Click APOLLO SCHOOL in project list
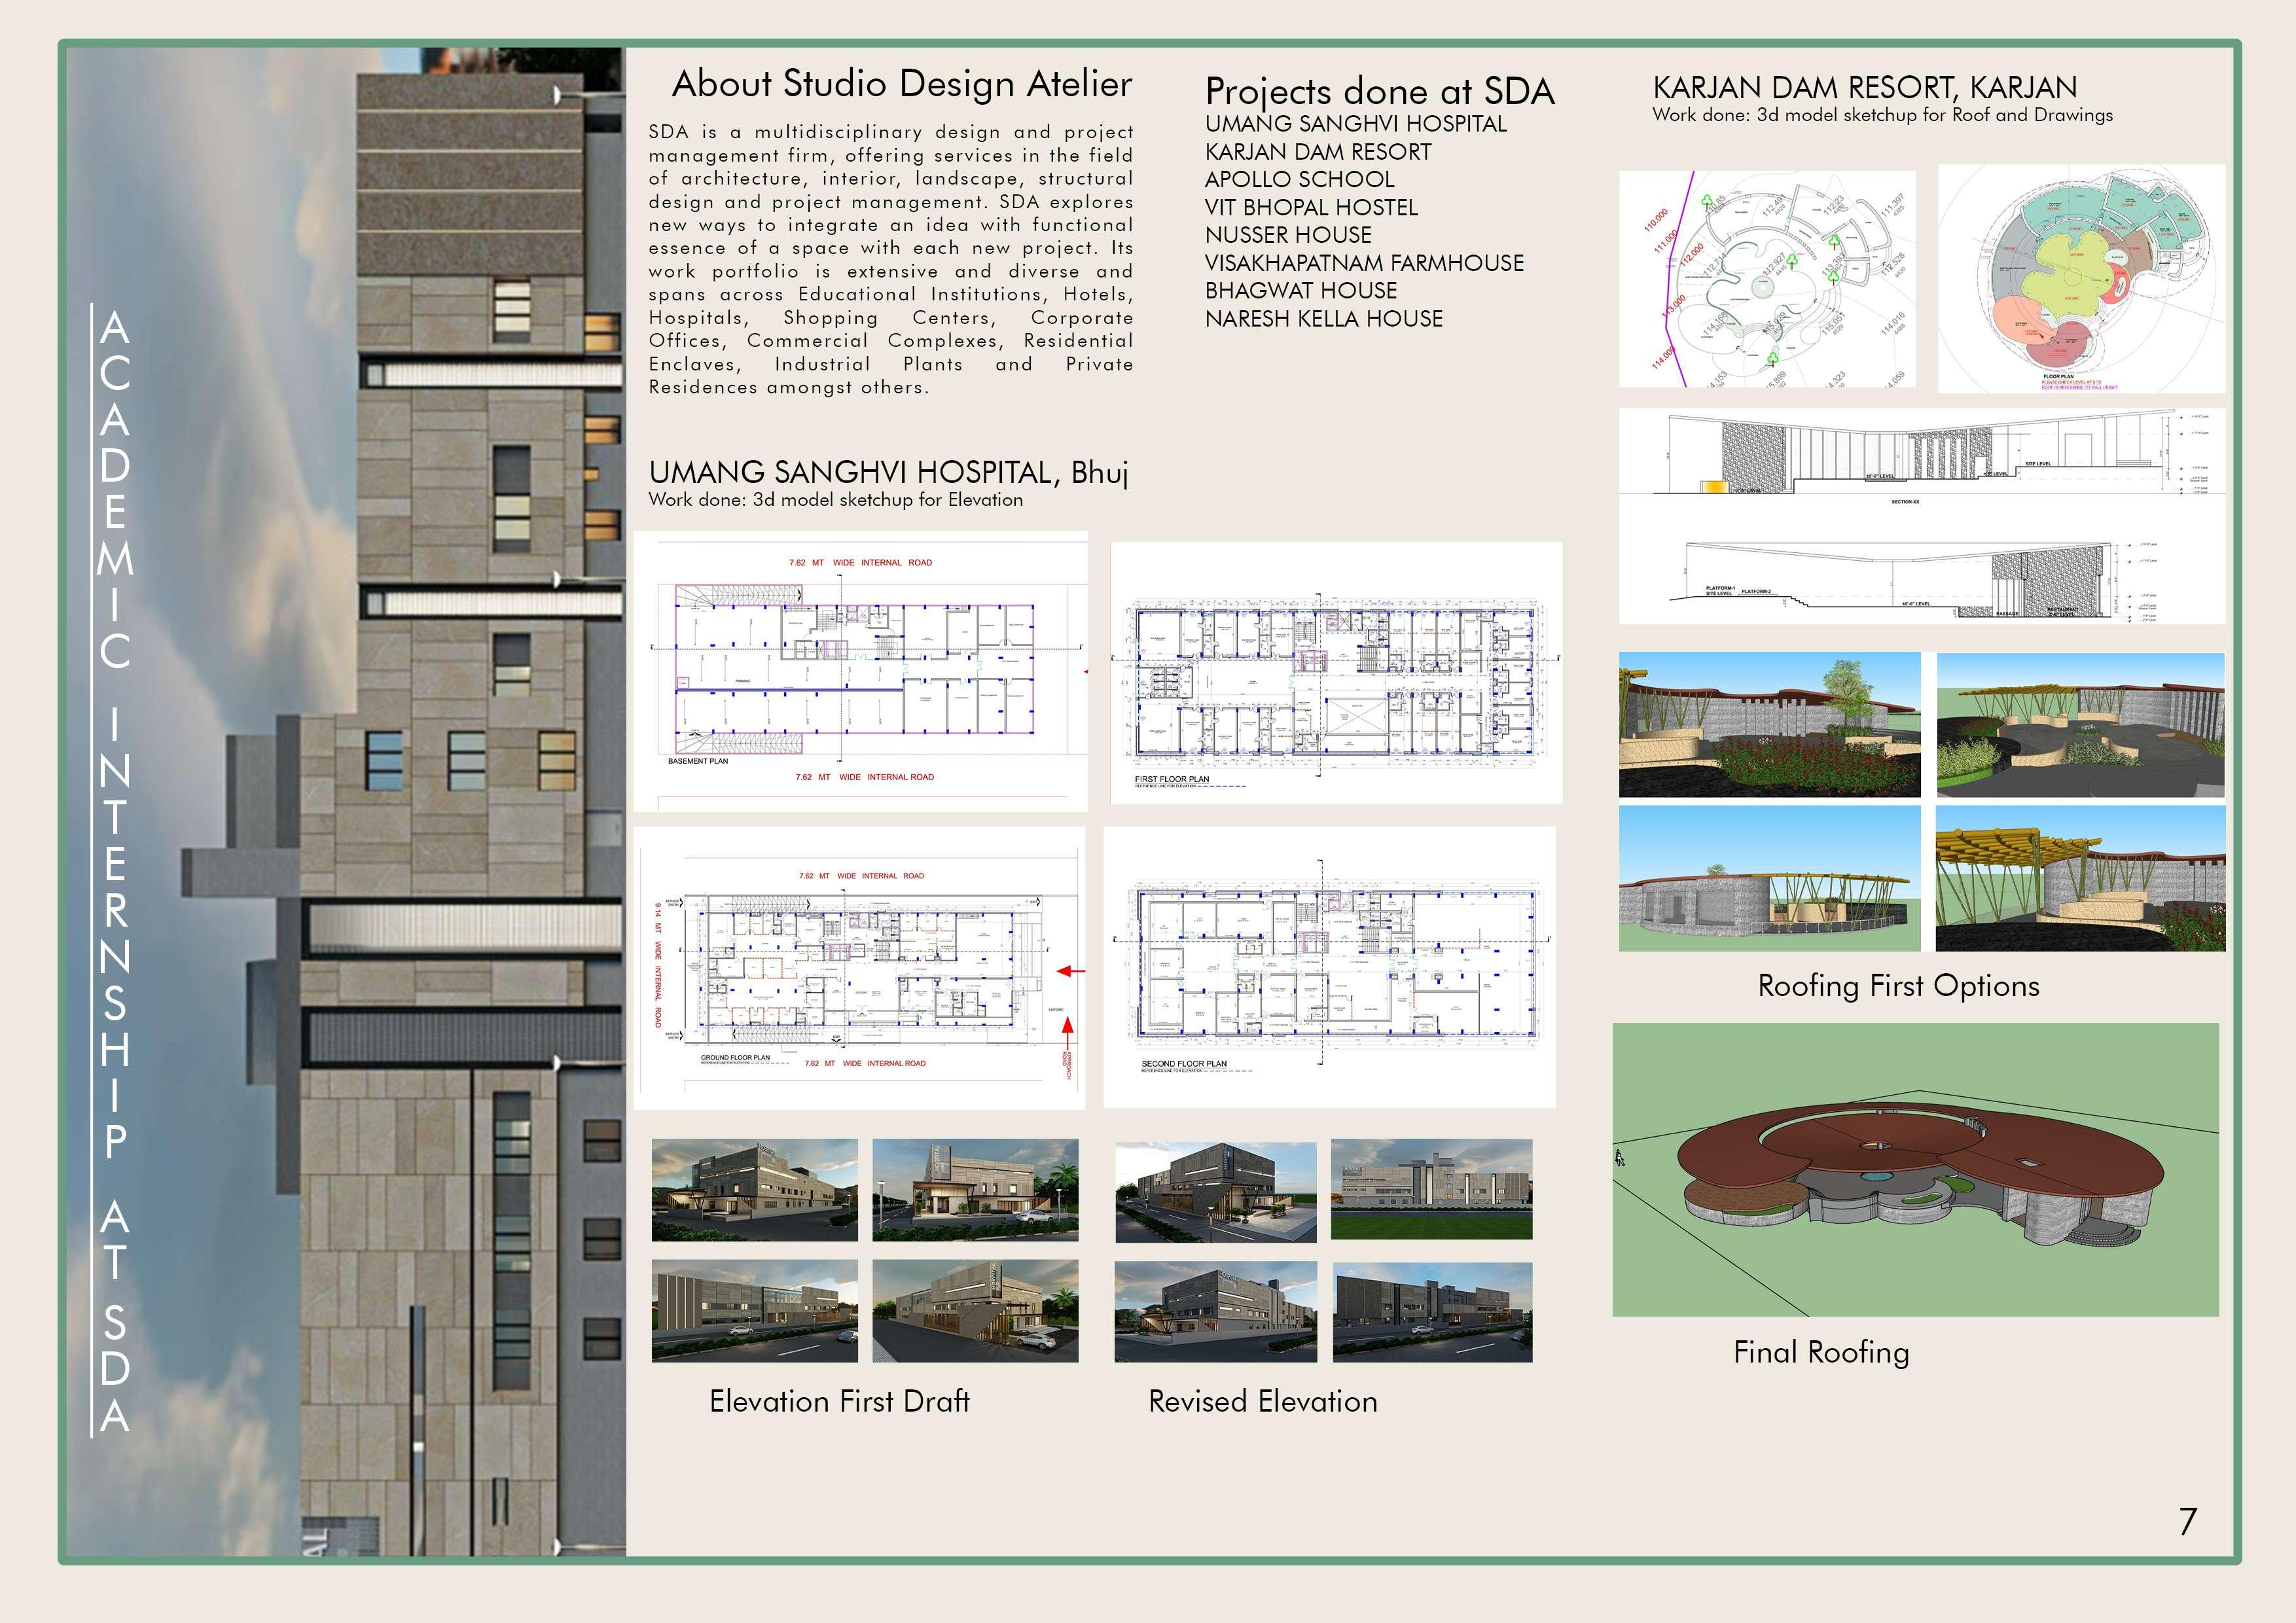Viewport: 2296px width, 1623px height. click(1299, 180)
